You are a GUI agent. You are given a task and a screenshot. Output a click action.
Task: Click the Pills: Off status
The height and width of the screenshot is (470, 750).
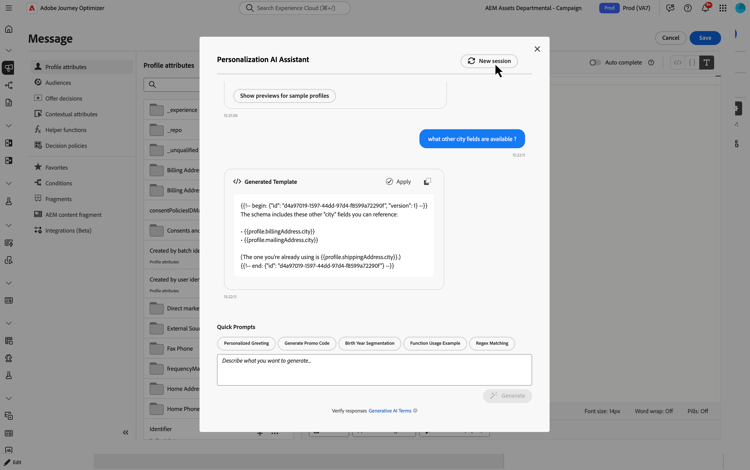(697, 411)
